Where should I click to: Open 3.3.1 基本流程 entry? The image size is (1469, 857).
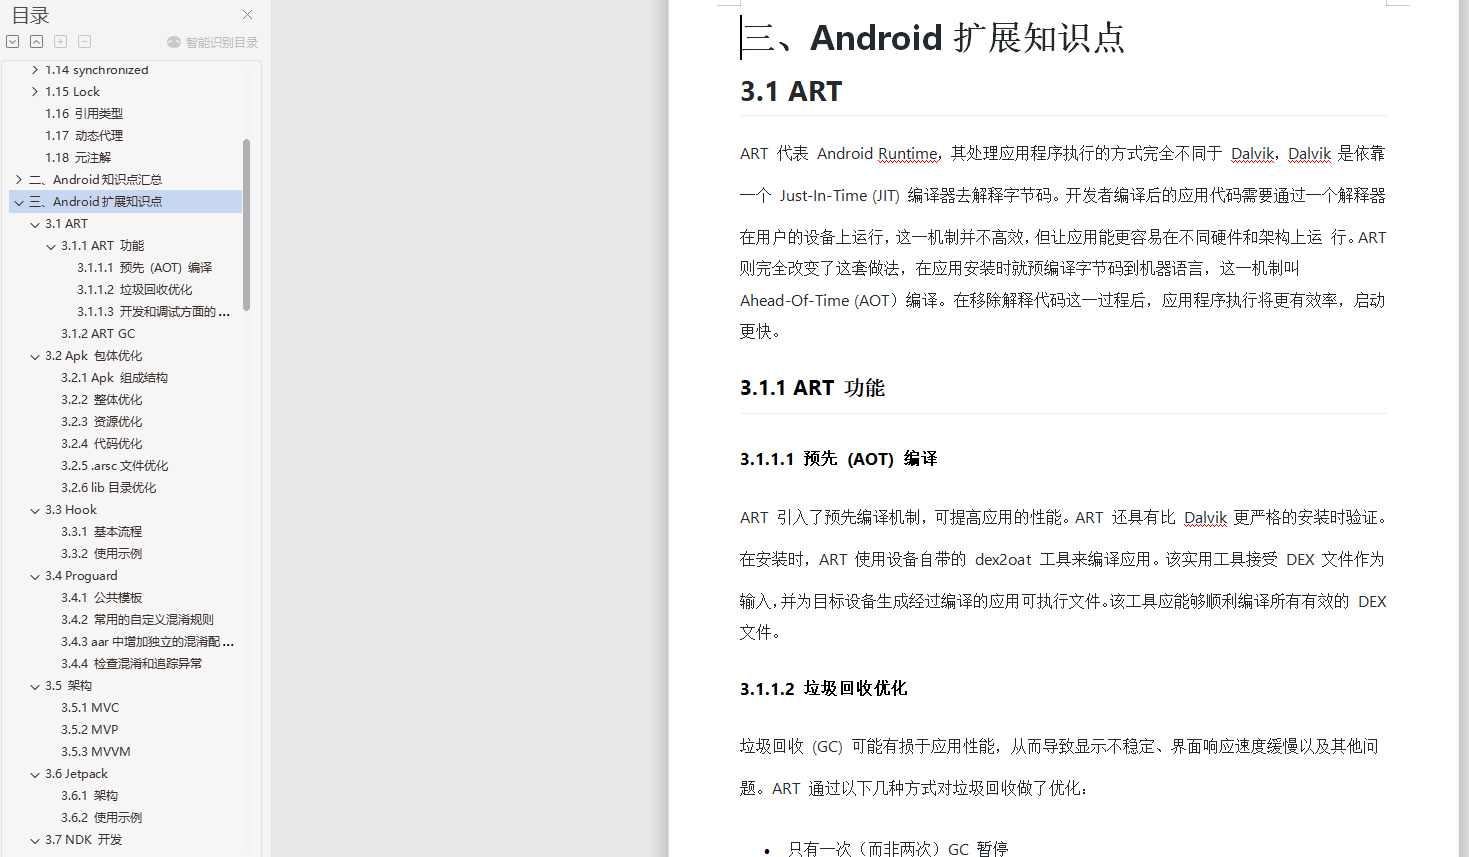click(x=102, y=532)
